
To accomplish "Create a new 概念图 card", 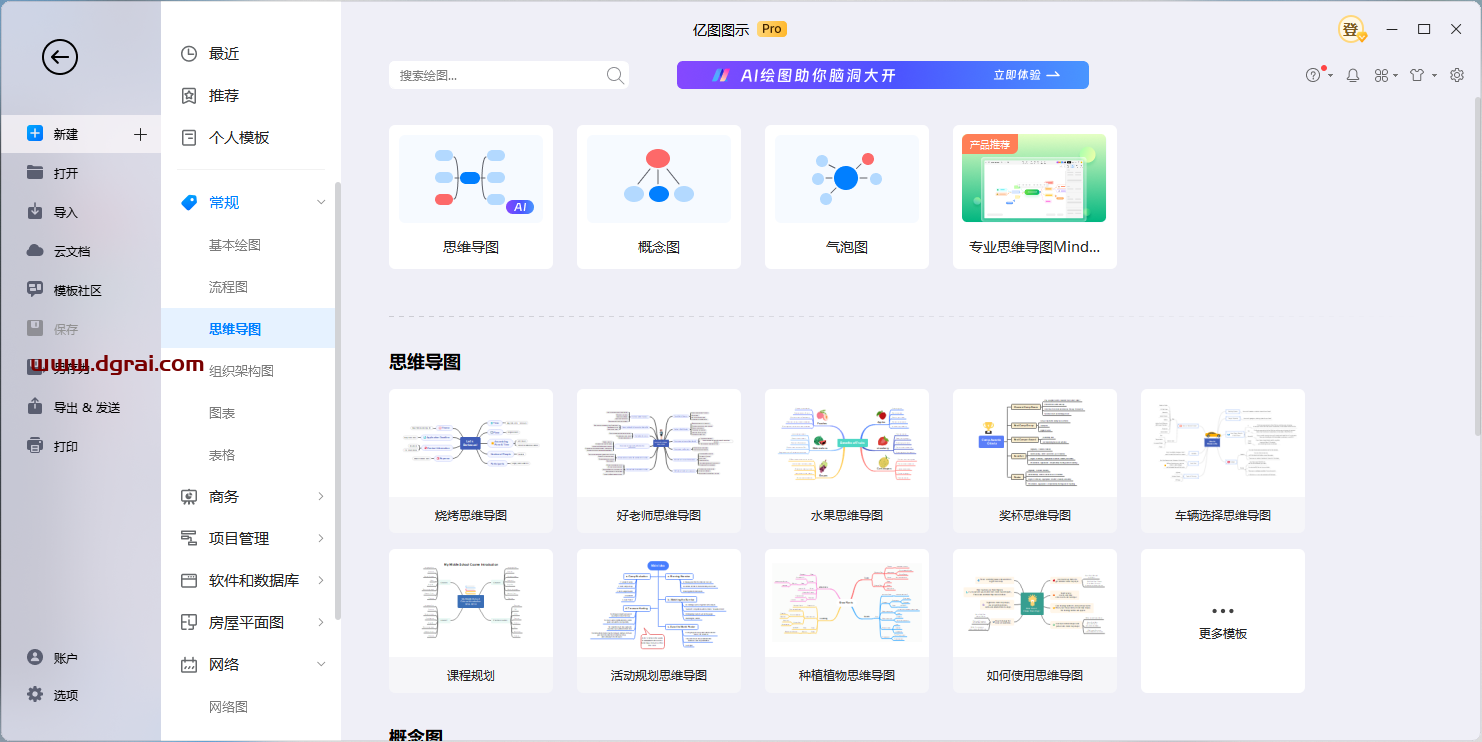I will coord(659,197).
